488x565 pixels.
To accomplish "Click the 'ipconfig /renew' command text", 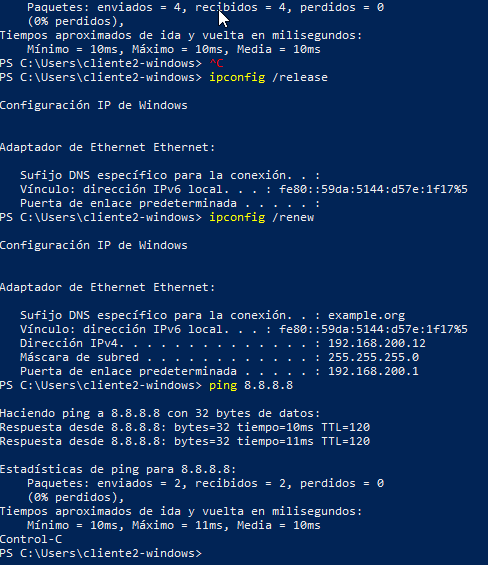I will tap(262, 217).
